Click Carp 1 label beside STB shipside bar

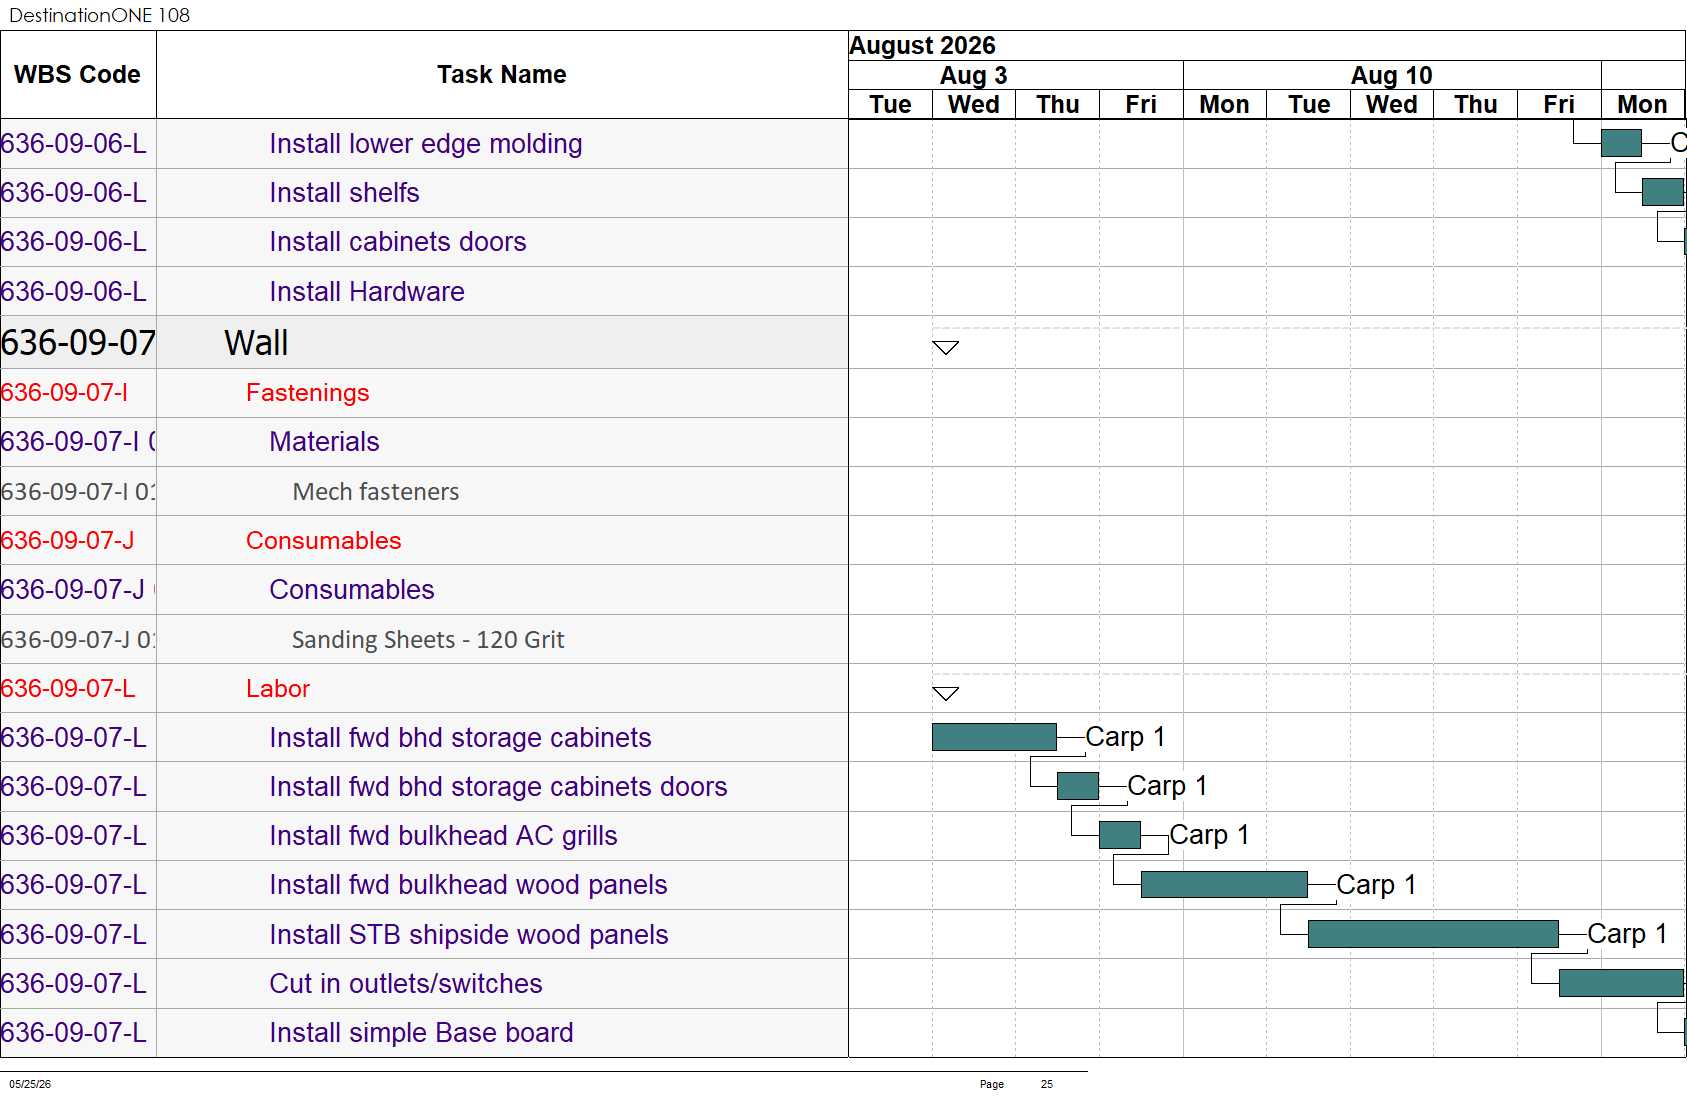click(1628, 934)
